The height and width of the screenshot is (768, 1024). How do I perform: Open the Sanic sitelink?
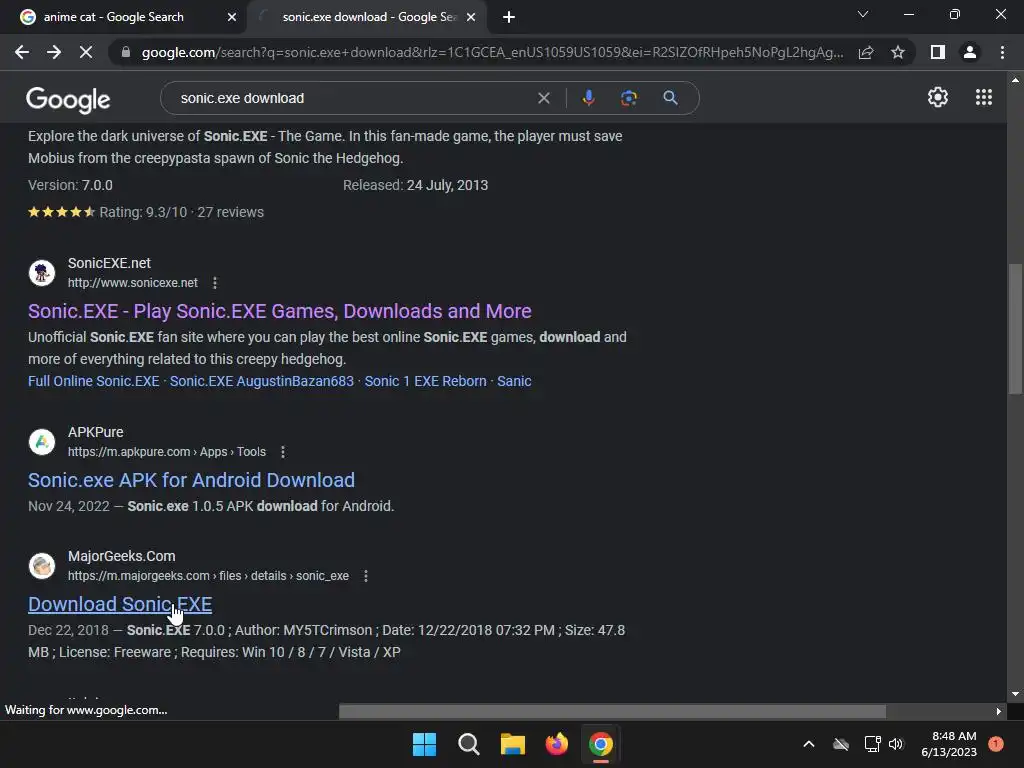514,381
